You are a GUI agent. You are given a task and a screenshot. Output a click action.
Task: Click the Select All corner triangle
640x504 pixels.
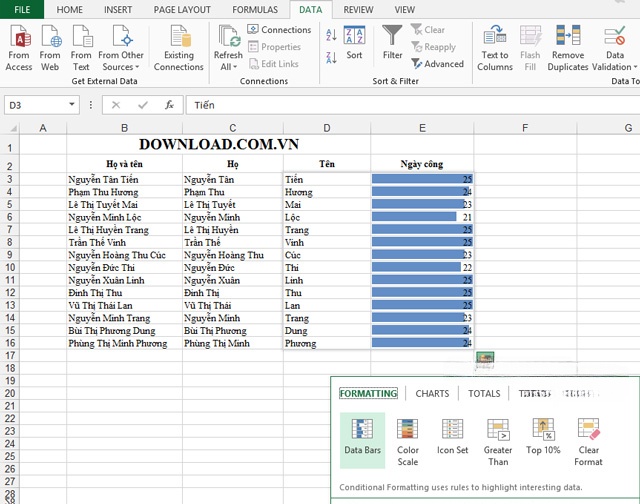click(13, 128)
